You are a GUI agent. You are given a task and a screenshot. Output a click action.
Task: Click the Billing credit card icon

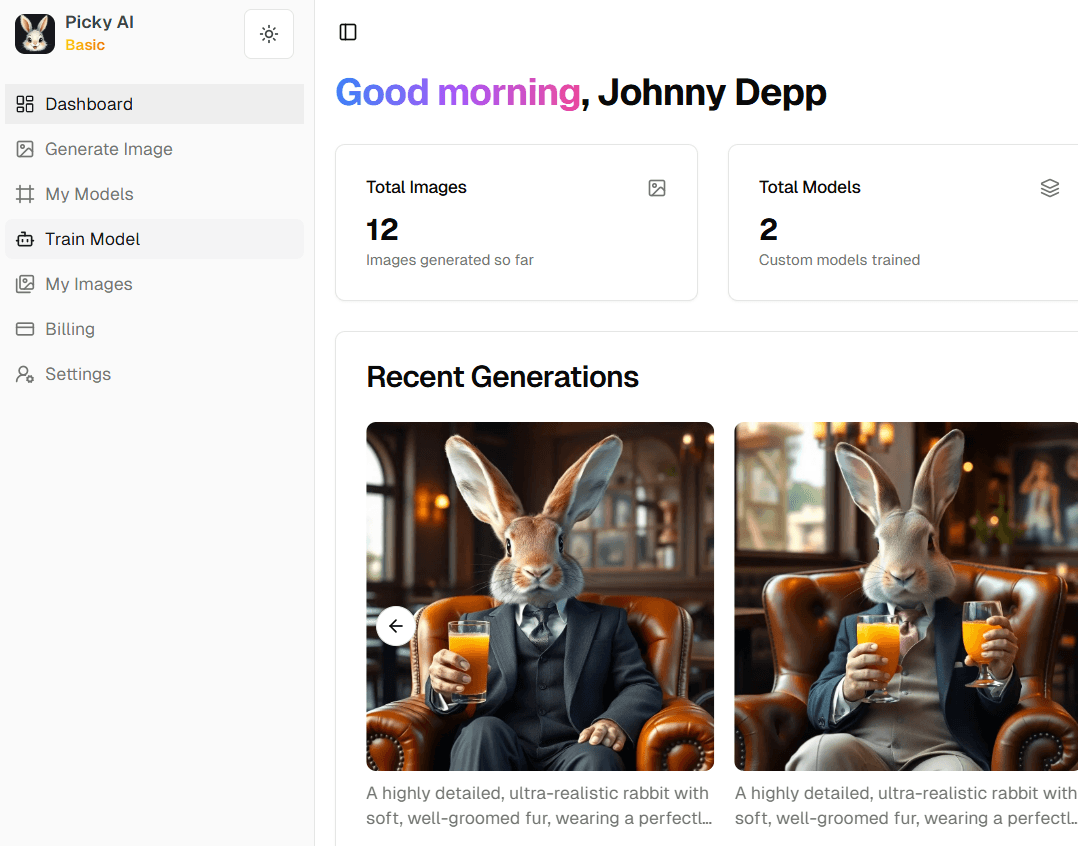point(25,329)
